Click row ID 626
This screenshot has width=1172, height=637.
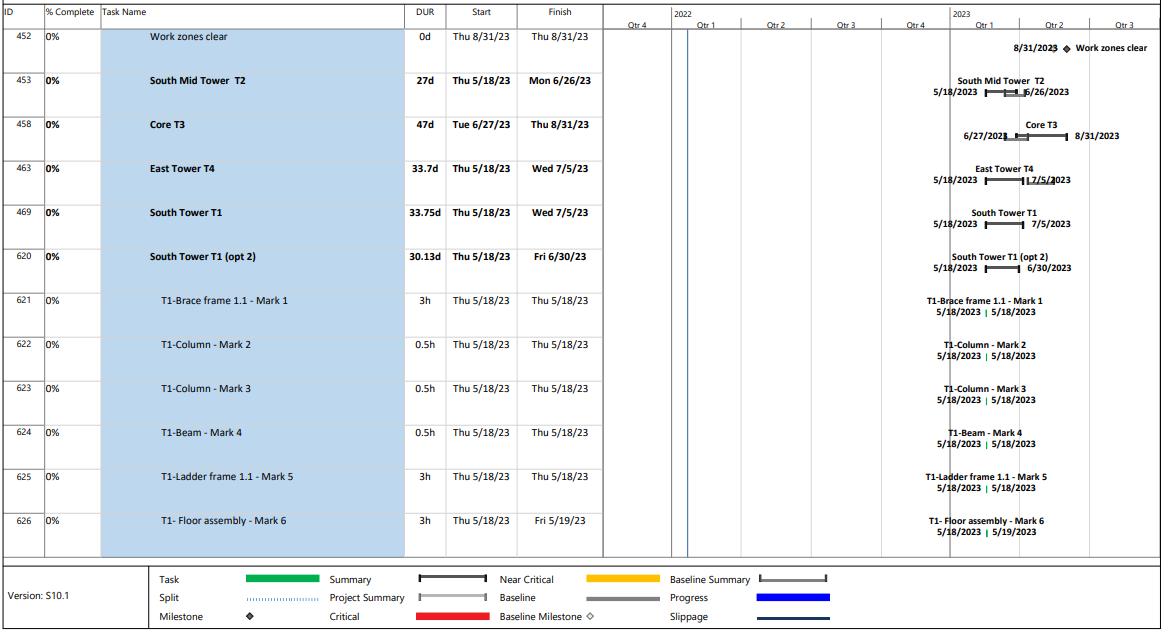pos(24,521)
